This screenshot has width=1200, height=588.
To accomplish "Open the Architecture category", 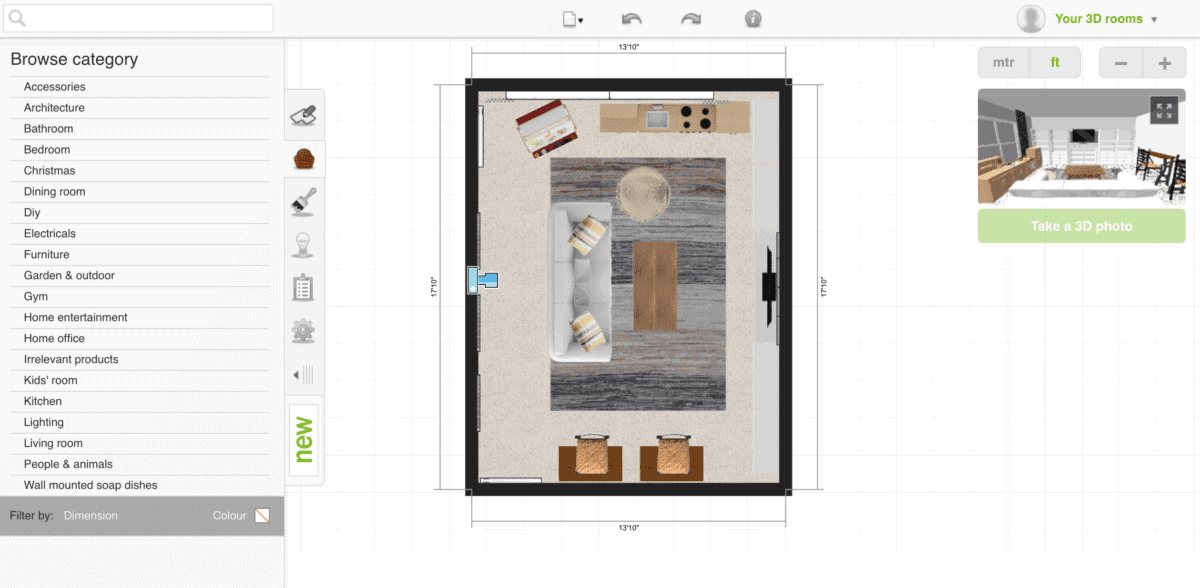I will coord(54,108).
